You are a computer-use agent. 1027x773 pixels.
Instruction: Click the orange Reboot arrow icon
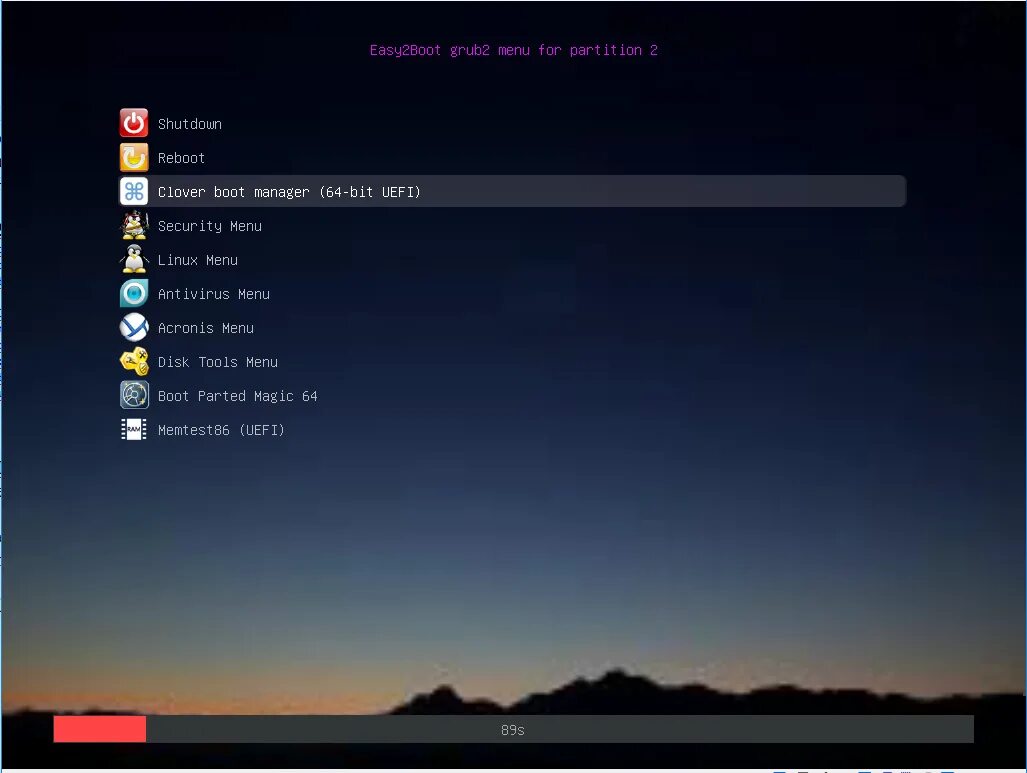(x=134, y=157)
